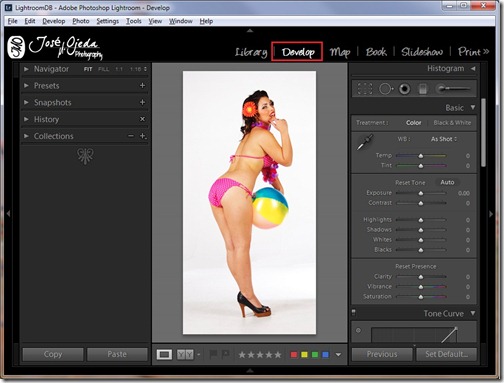
Task: Select the Red Eye Correction tool
Action: click(x=405, y=89)
